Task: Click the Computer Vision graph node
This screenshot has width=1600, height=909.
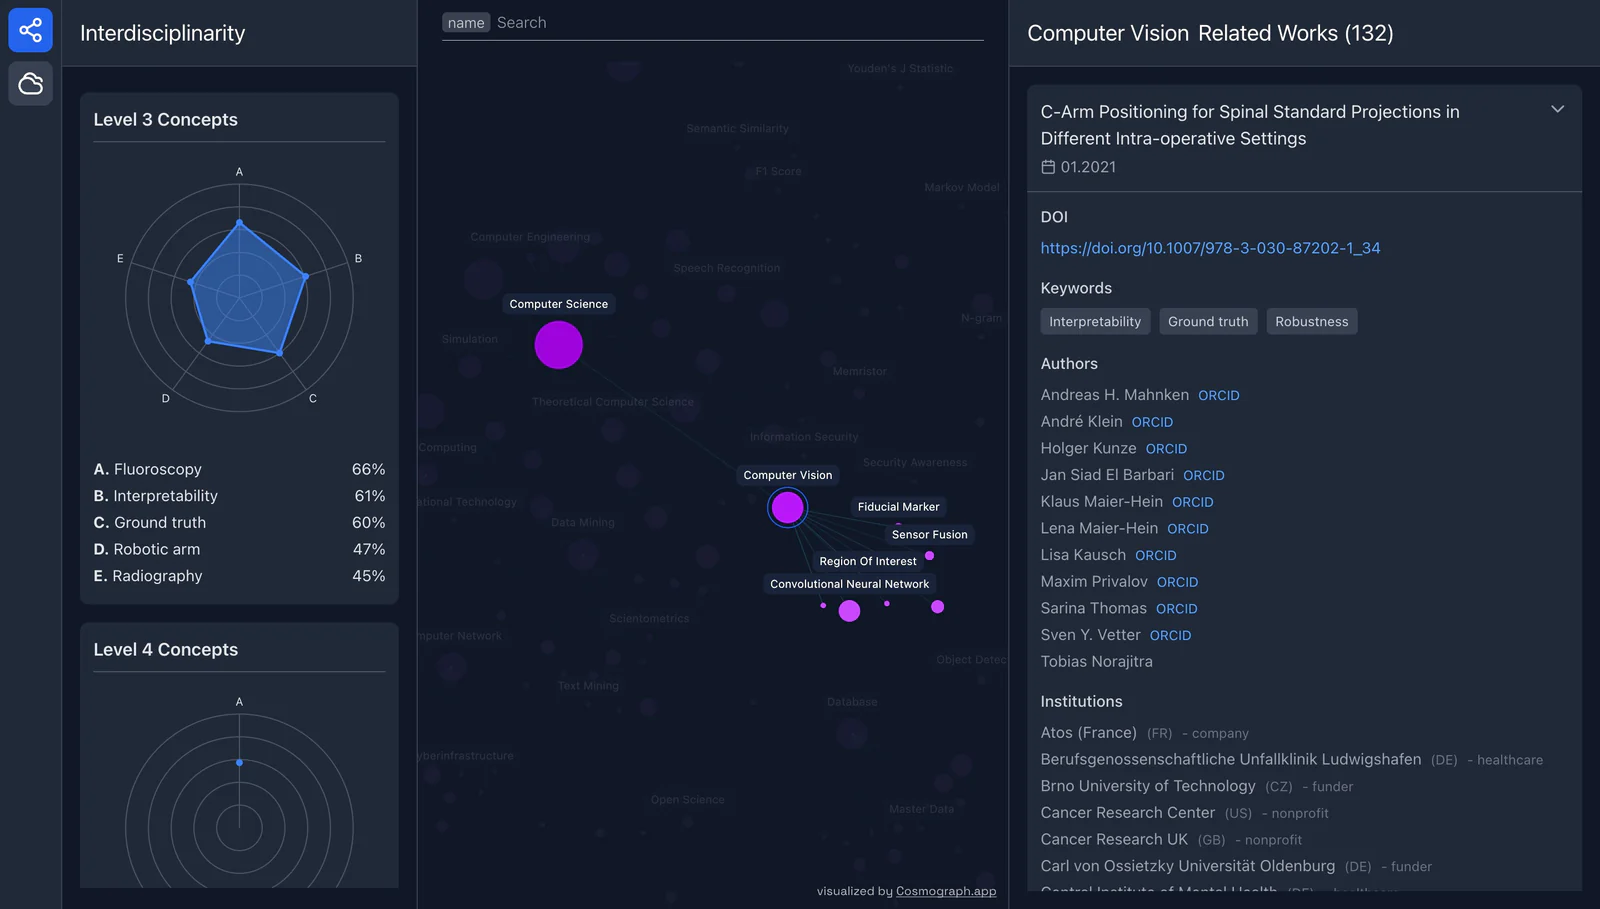Action: click(x=787, y=508)
